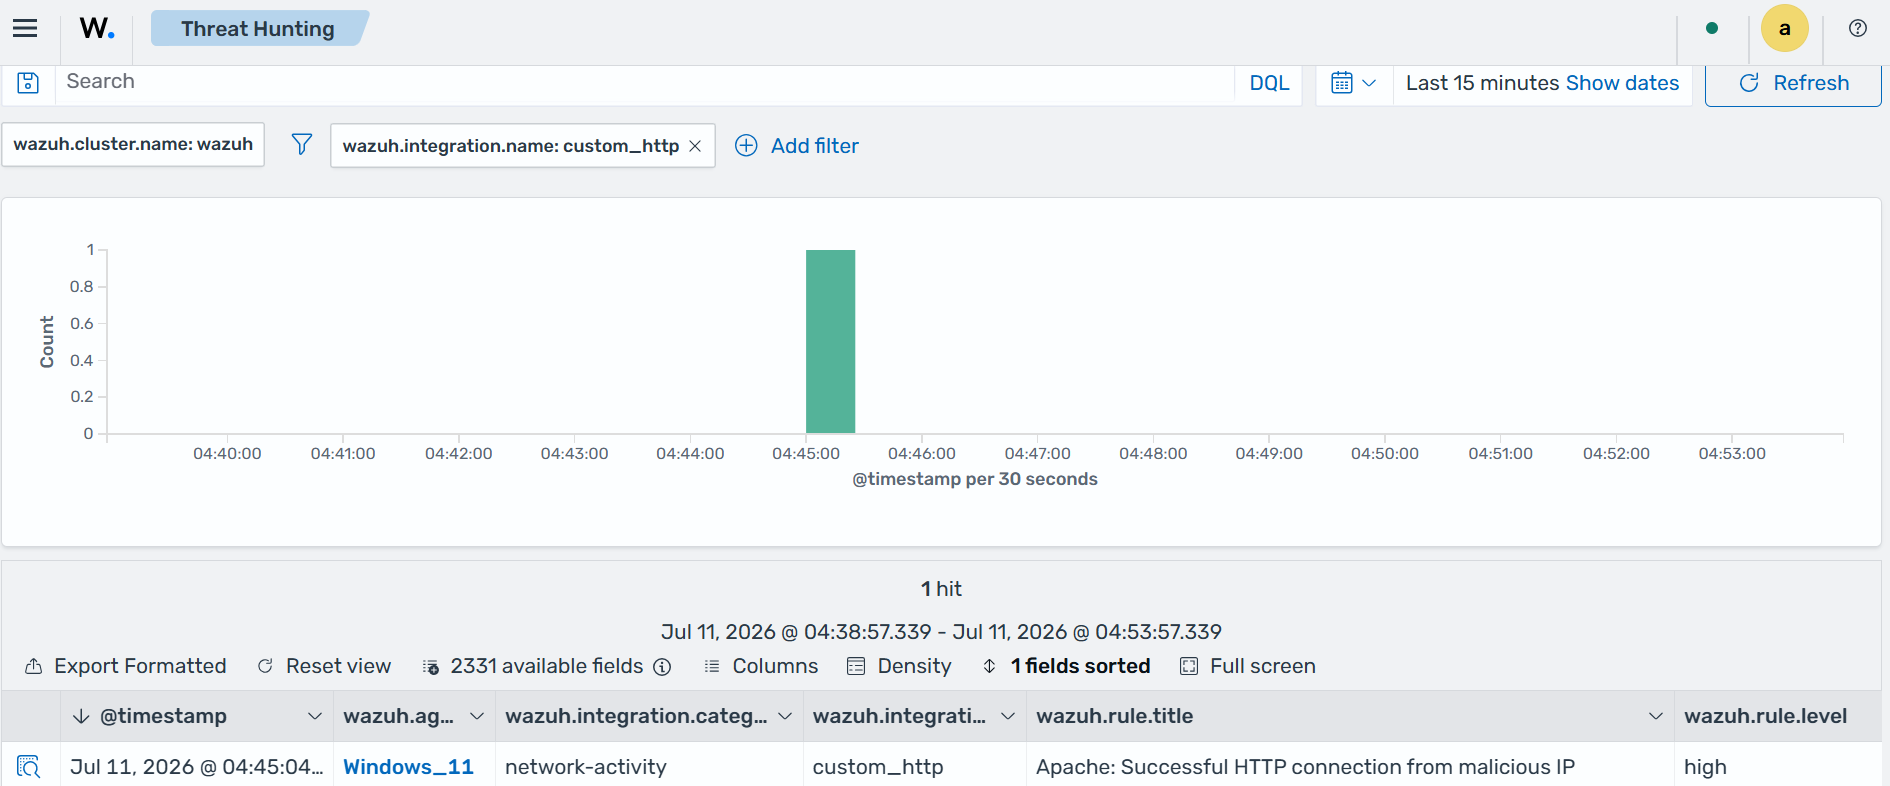This screenshot has width=1890, height=786.
Task: Open the help question mark icon
Action: tap(1858, 28)
